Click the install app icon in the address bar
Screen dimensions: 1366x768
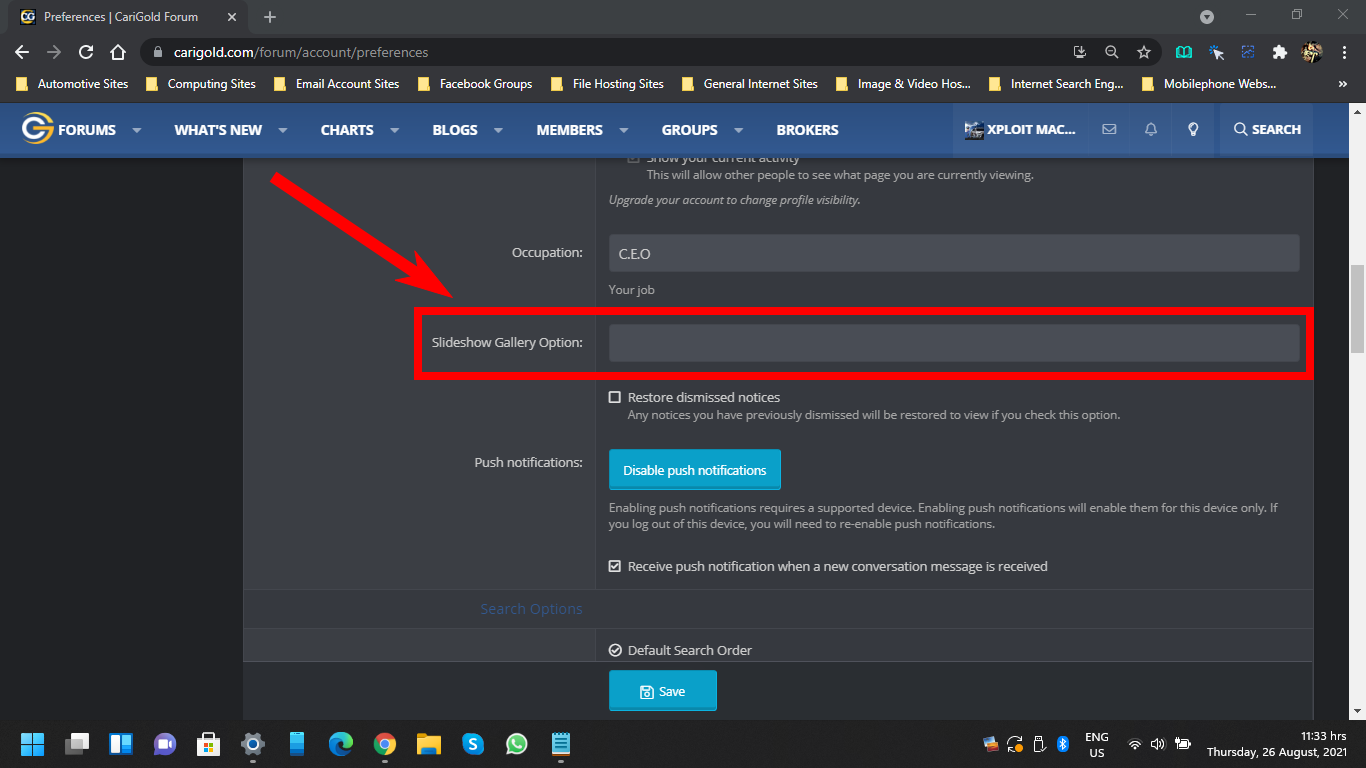click(1080, 52)
